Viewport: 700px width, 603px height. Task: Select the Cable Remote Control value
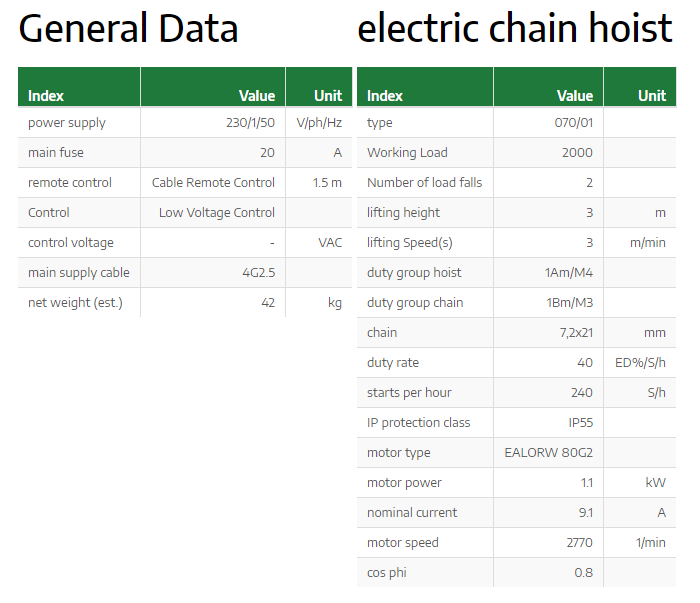(x=213, y=183)
